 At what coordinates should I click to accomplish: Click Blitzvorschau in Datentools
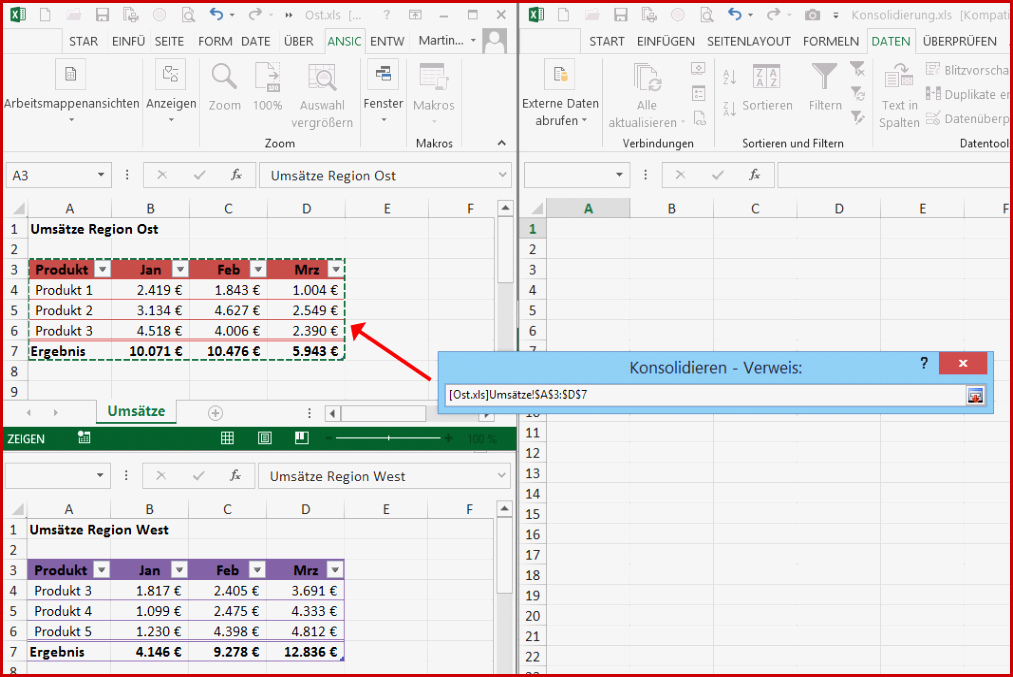click(967, 70)
